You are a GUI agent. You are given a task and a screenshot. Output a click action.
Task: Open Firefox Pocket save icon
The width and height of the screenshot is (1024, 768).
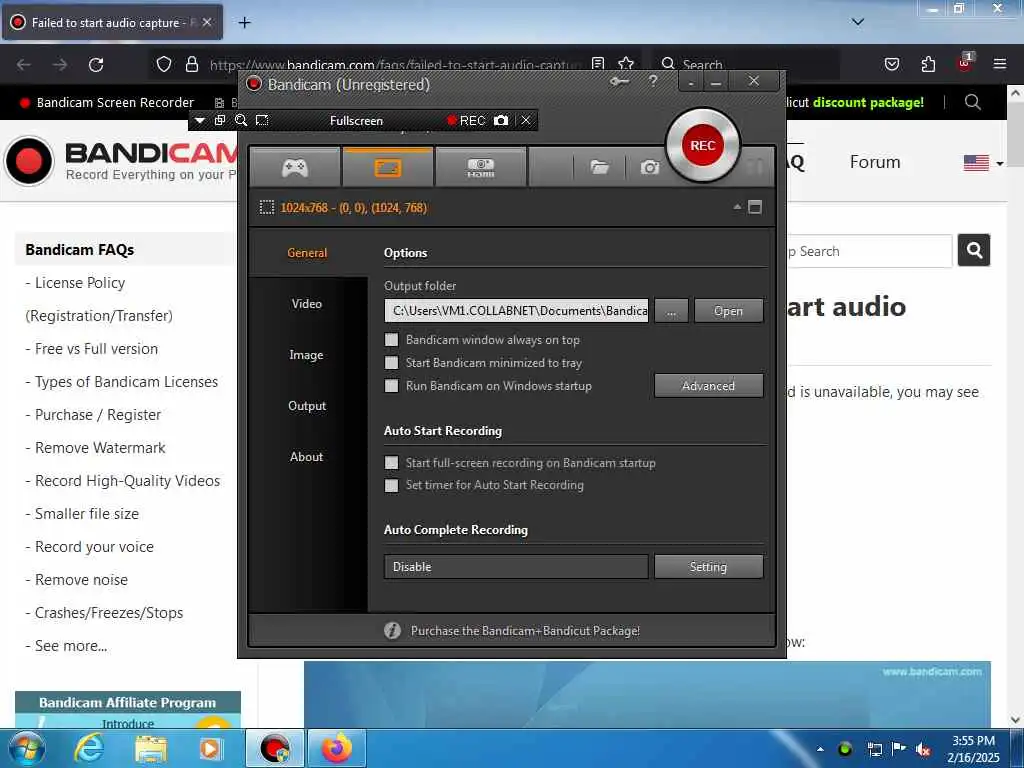pos(891,64)
